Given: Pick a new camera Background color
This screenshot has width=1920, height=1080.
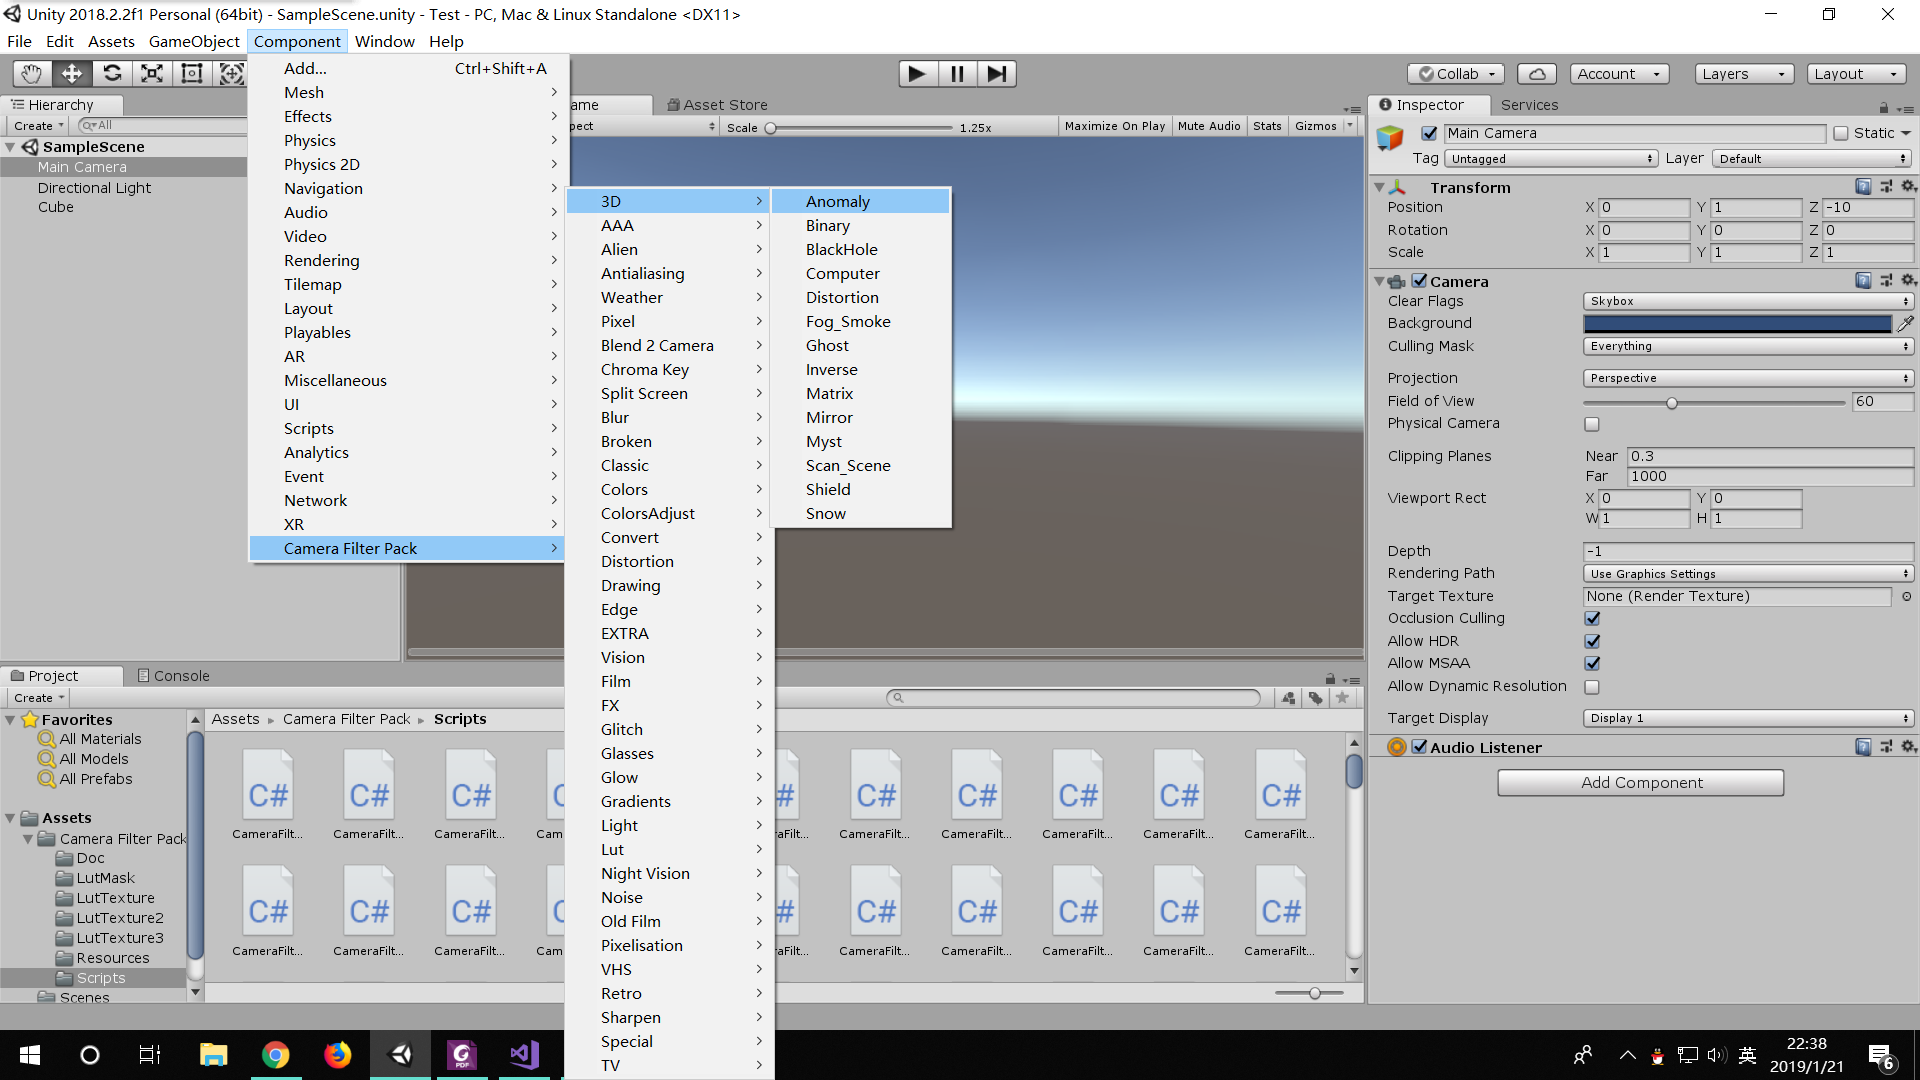Looking at the screenshot, I should click(1737, 323).
